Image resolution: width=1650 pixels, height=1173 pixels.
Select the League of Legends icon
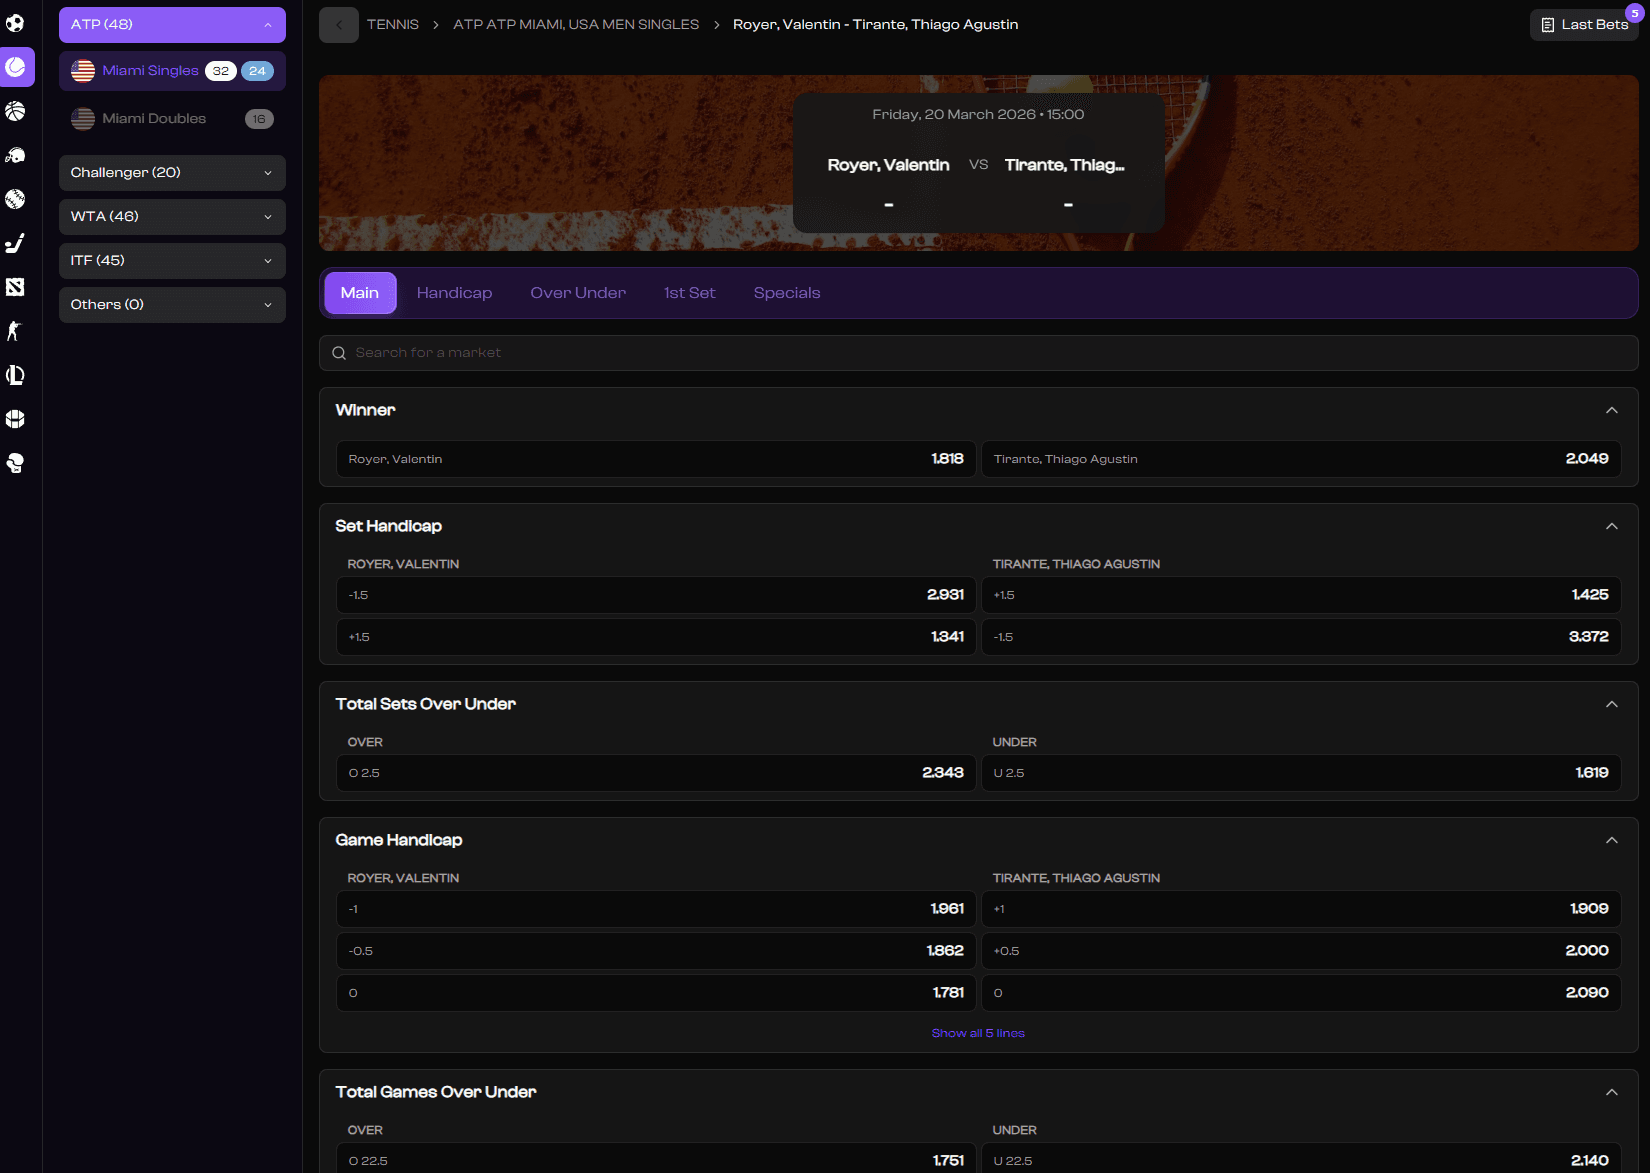tap(15, 375)
